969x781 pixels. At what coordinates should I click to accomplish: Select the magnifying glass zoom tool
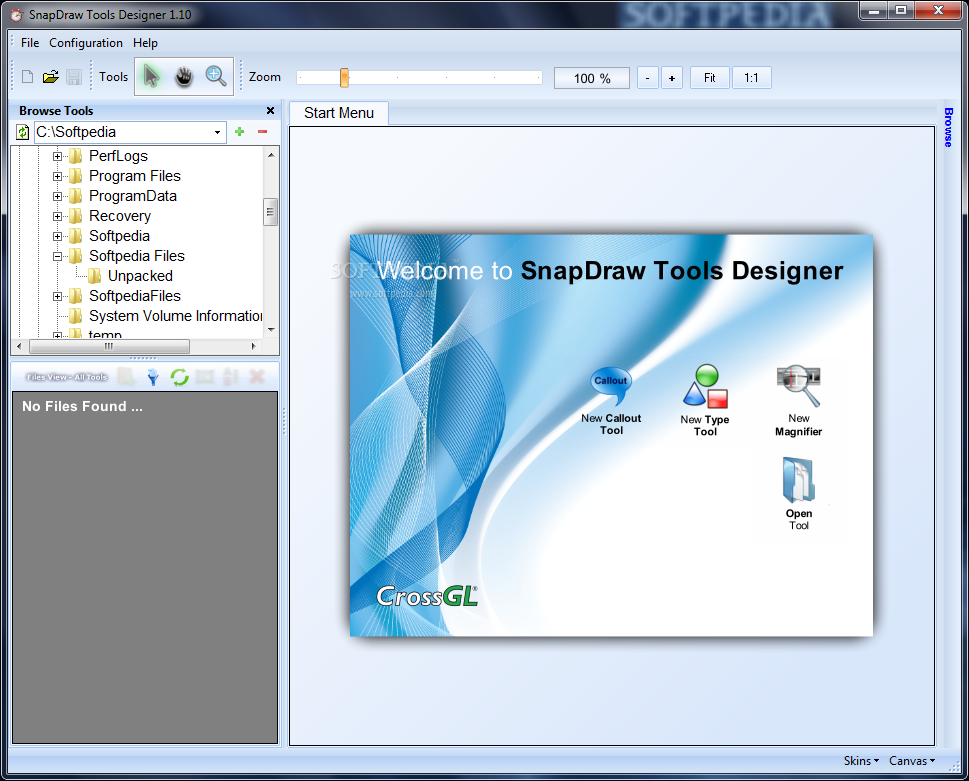click(216, 77)
